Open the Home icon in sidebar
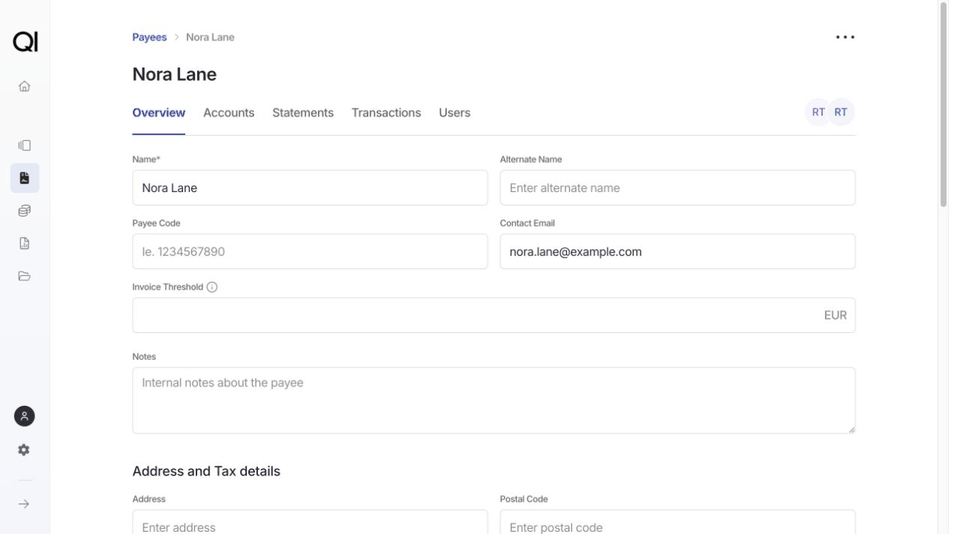 pos(24,86)
